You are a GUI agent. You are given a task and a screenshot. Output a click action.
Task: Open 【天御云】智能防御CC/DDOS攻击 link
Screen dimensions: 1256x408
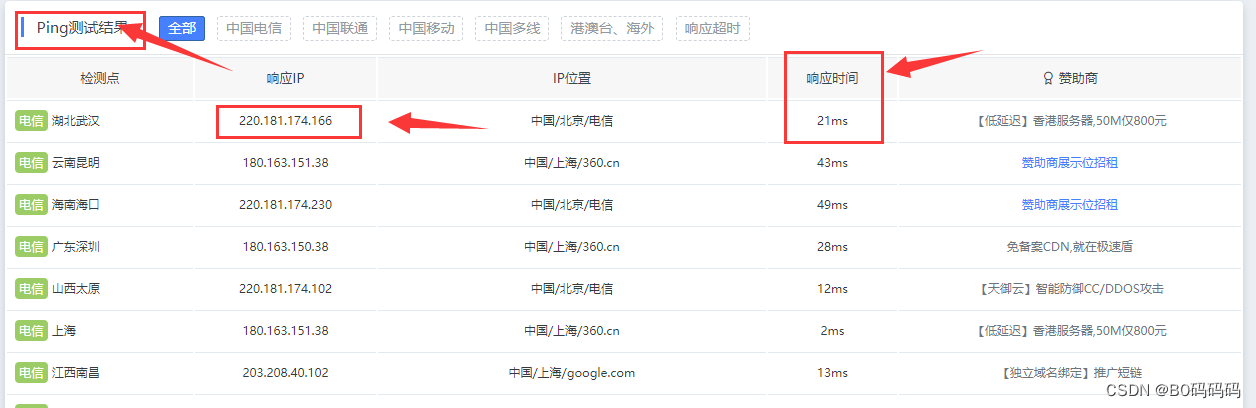point(1070,289)
